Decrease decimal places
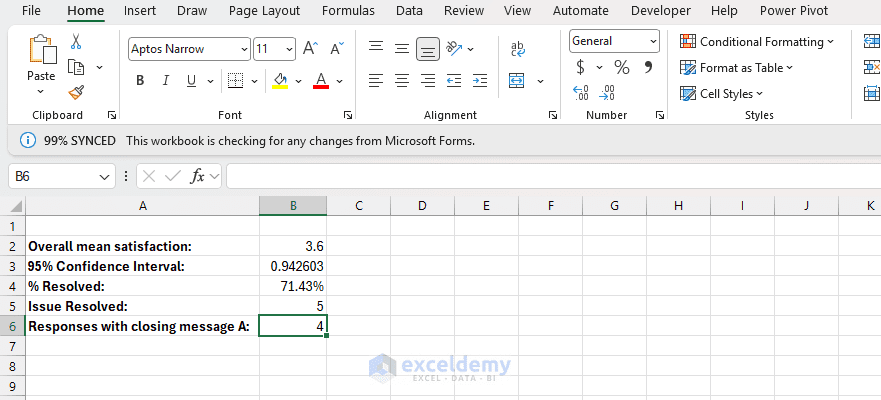The width and height of the screenshot is (881, 400). coord(607,93)
